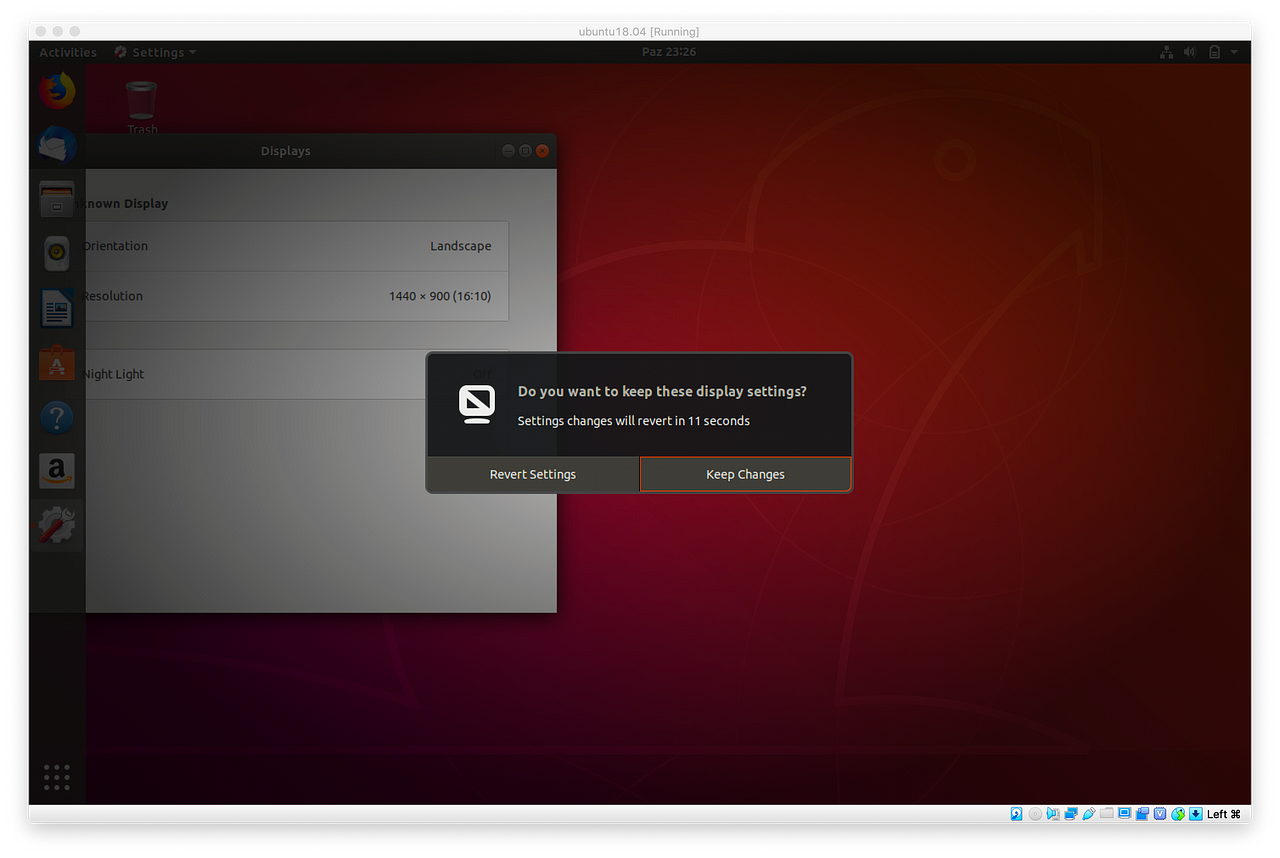Click the Settings wrench-gear icon in the dock
This screenshot has height=858, width=1280.
tap(57, 525)
